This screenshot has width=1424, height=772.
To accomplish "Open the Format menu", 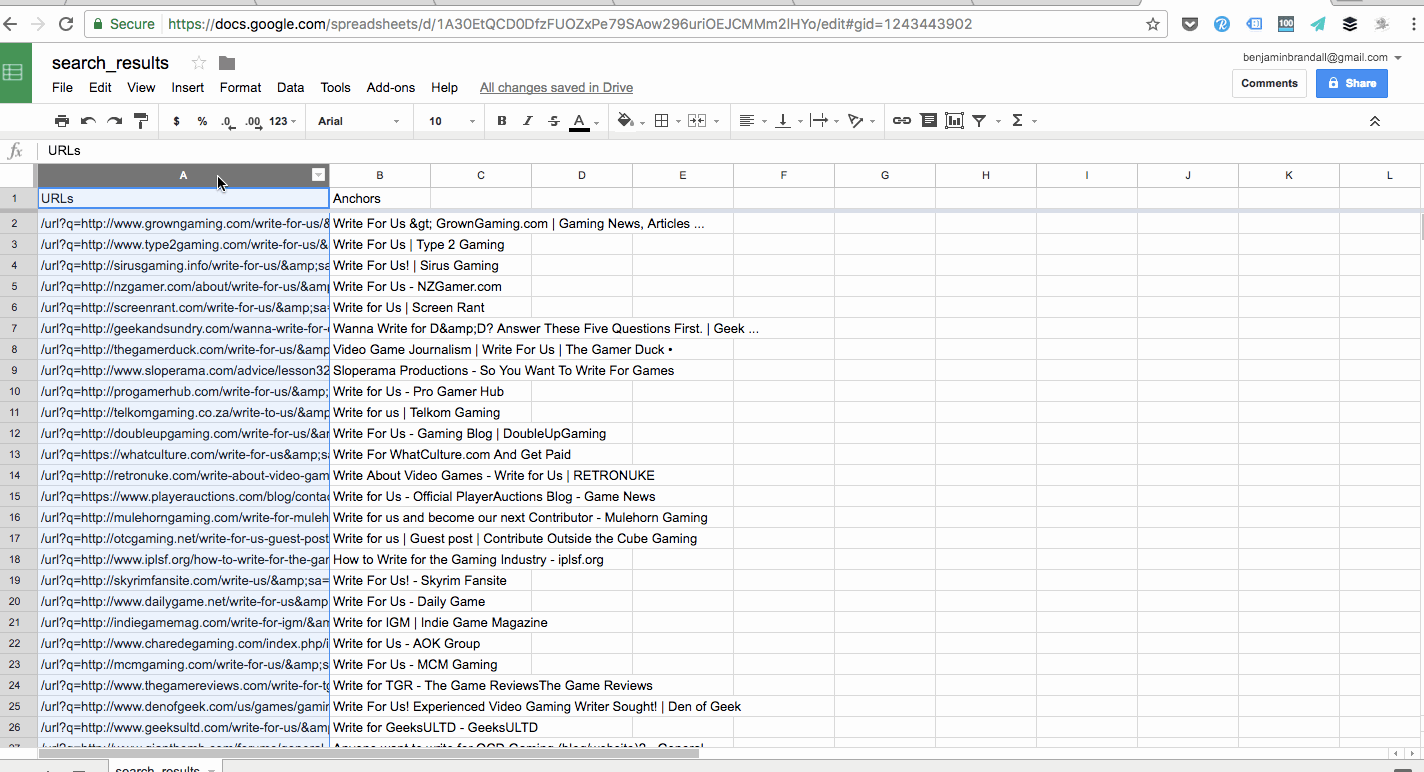I will coord(240,87).
